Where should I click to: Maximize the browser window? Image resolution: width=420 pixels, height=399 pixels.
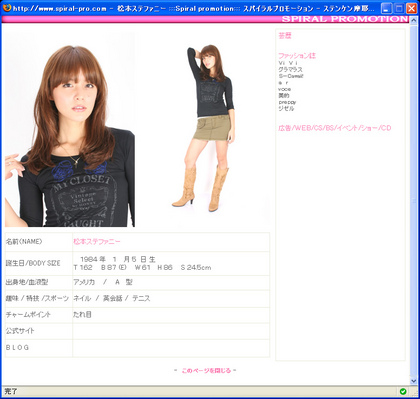tap(399, 8)
